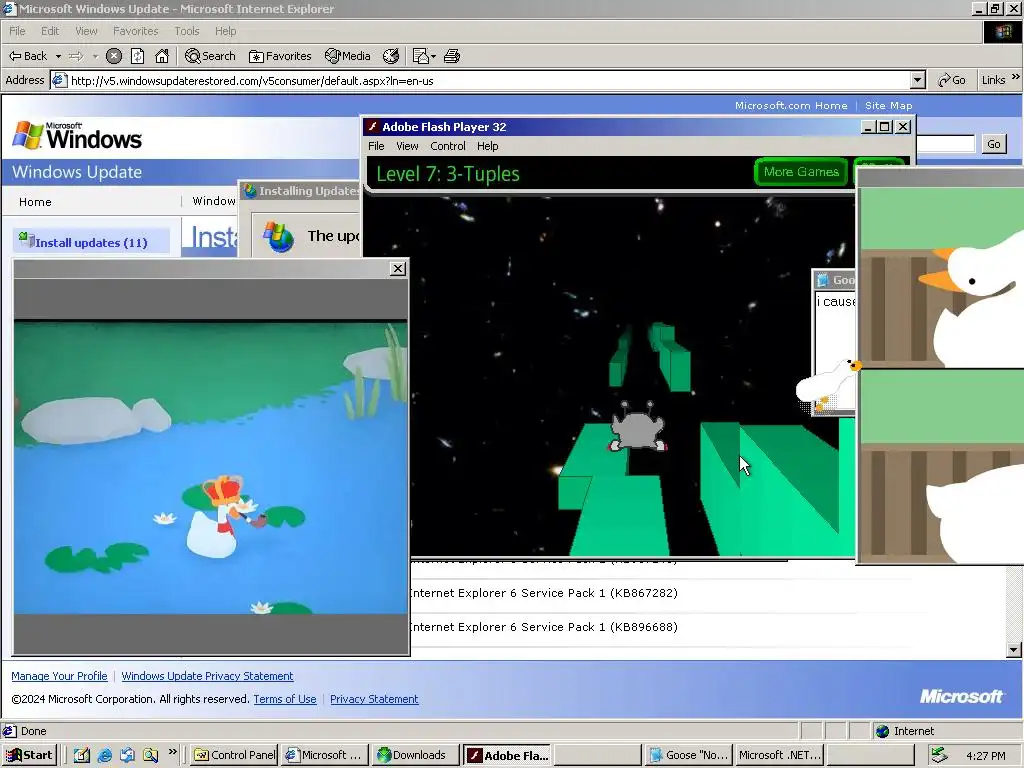Viewport: 1024px width, 768px height.
Task: Click the Go button in Windows Update search
Action: coord(993,144)
